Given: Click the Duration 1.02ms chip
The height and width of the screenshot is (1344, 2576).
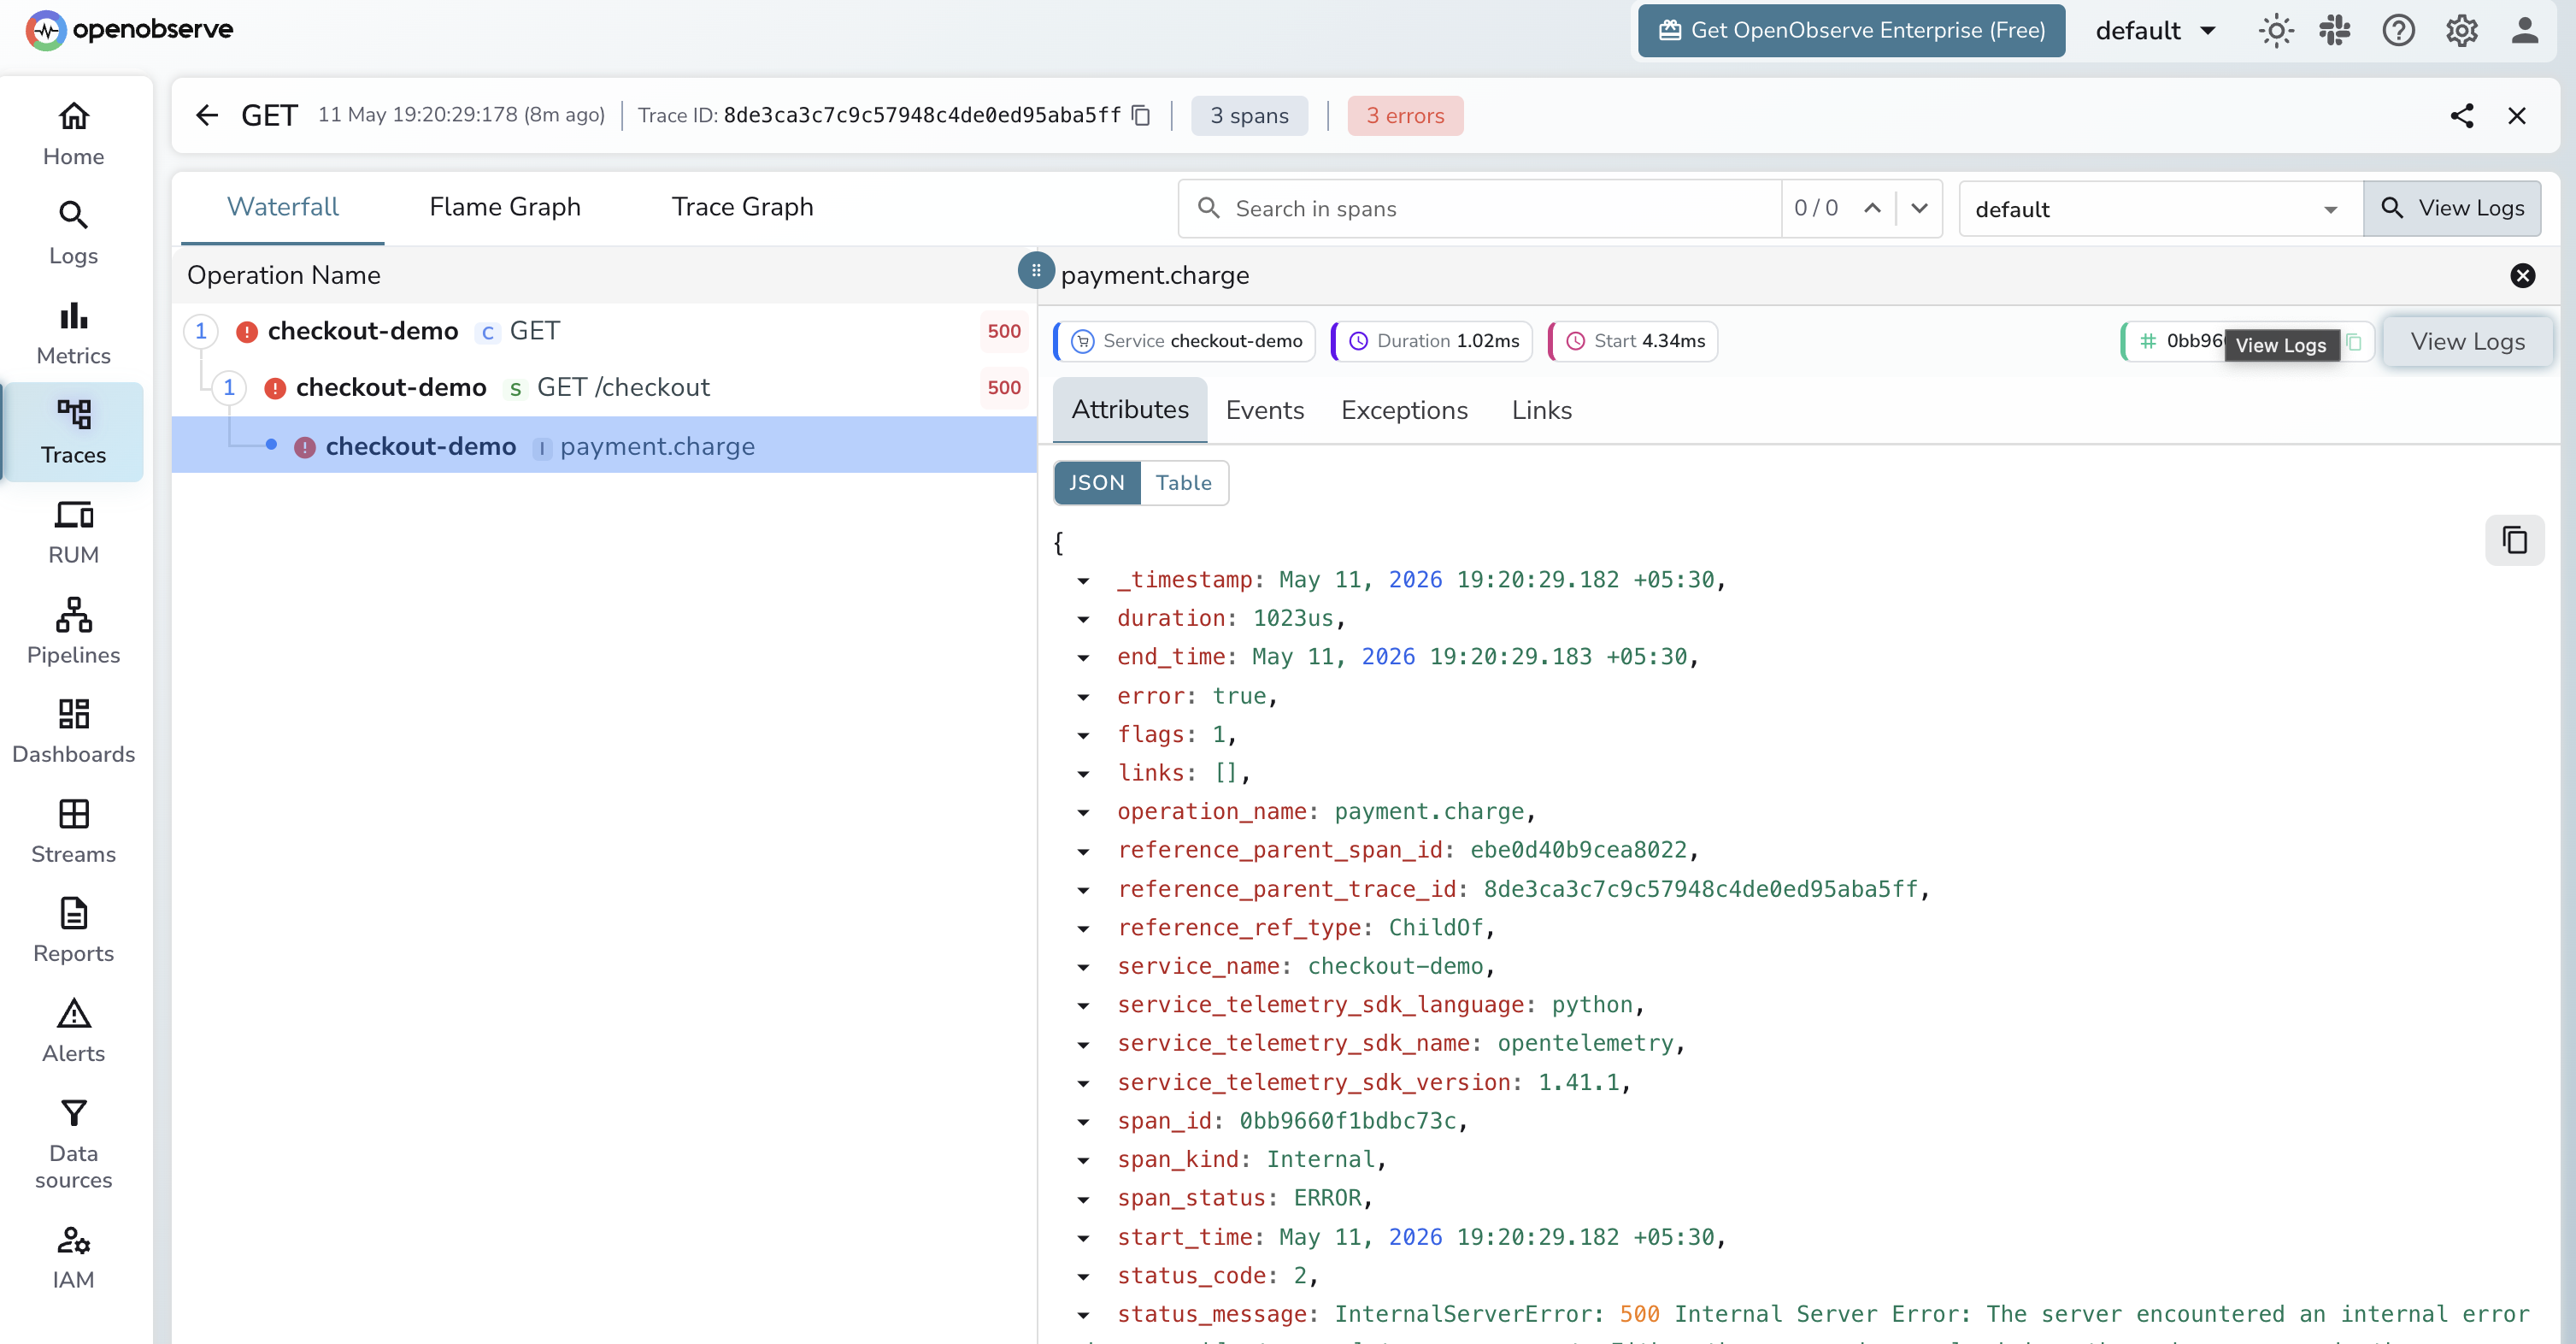Looking at the screenshot, I should pos(1432,341).
